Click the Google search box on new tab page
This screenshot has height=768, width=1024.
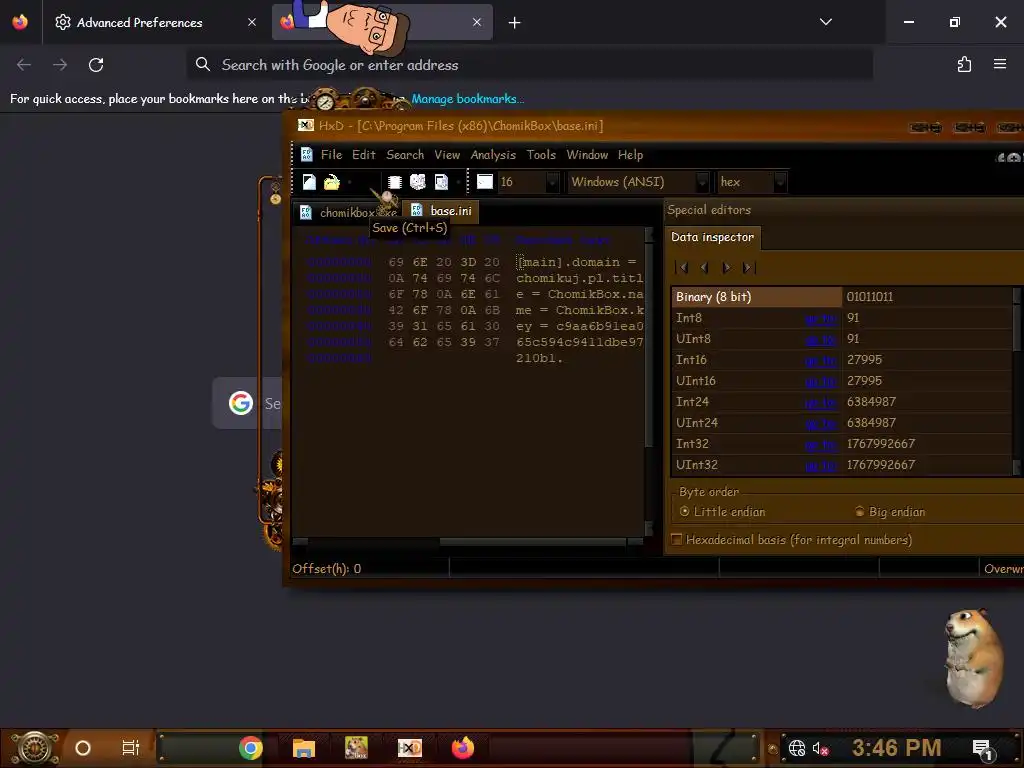click(x=247, y=403)
